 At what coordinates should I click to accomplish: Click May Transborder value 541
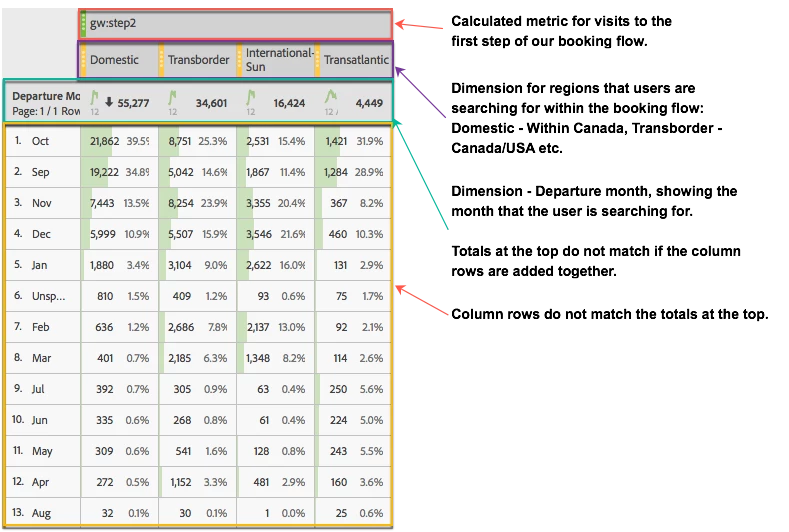pos(183,451)
